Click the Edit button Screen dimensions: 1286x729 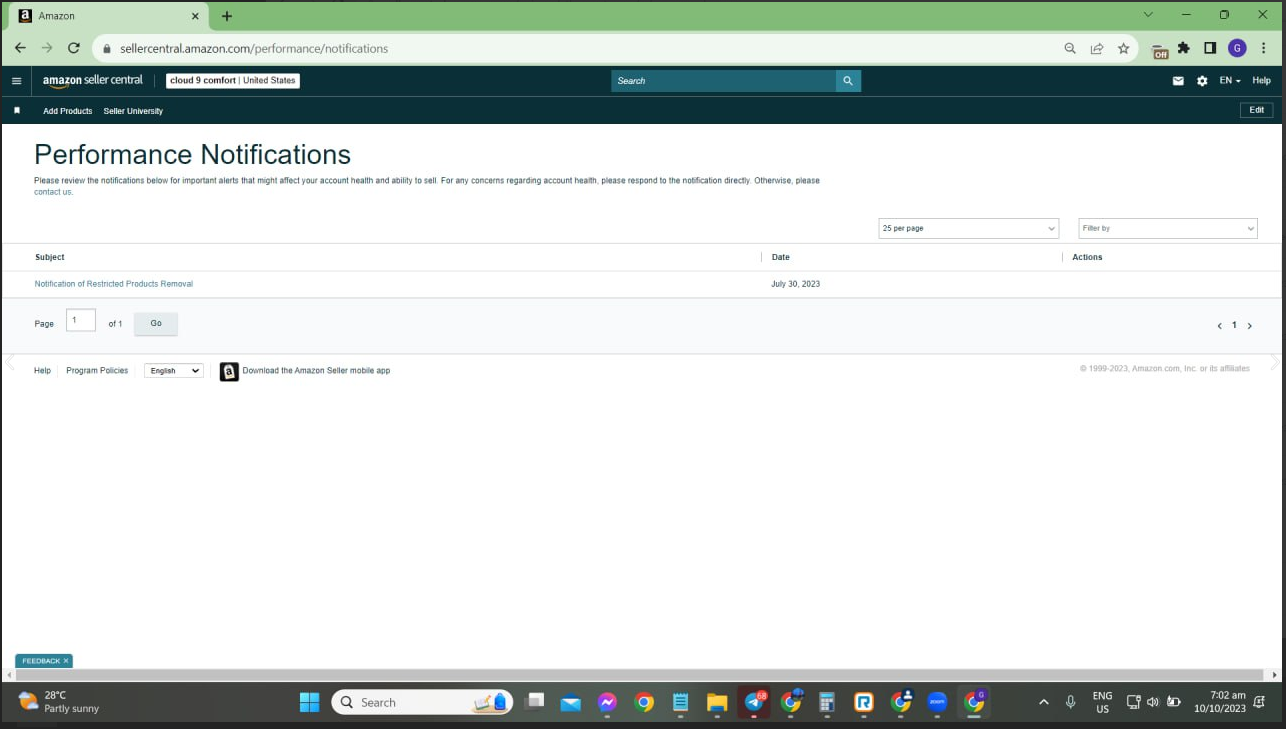pyautogui.click(x=1257, y=110)
